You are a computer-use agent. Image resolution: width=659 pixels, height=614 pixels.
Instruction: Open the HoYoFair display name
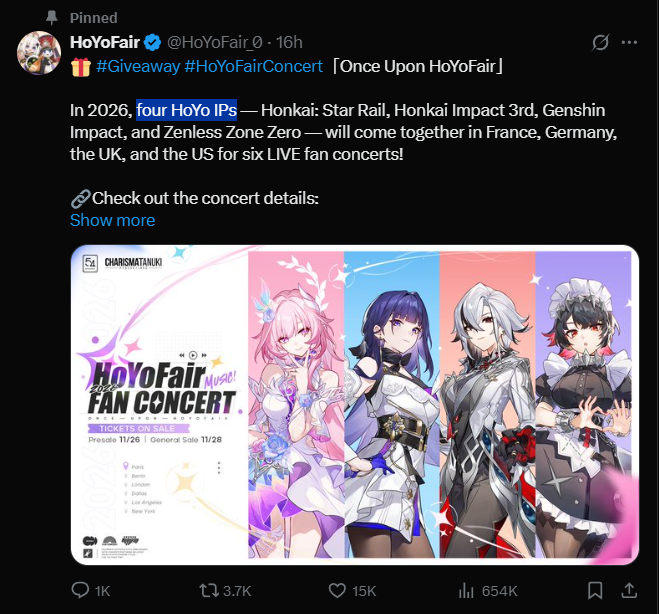tap(105, 42)
